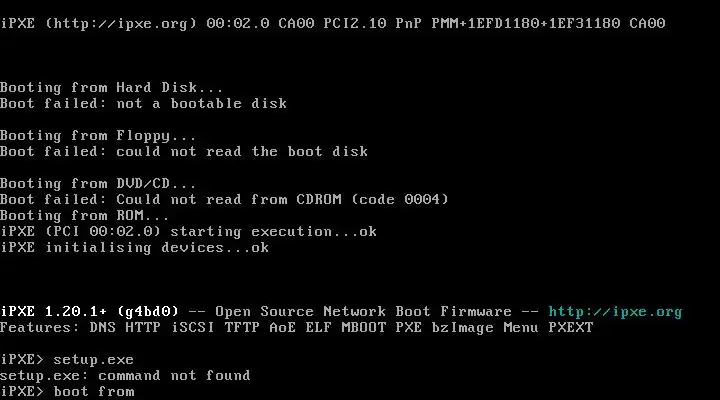Click 'iPXE initialising devices...ok' line

pos(134,248)
